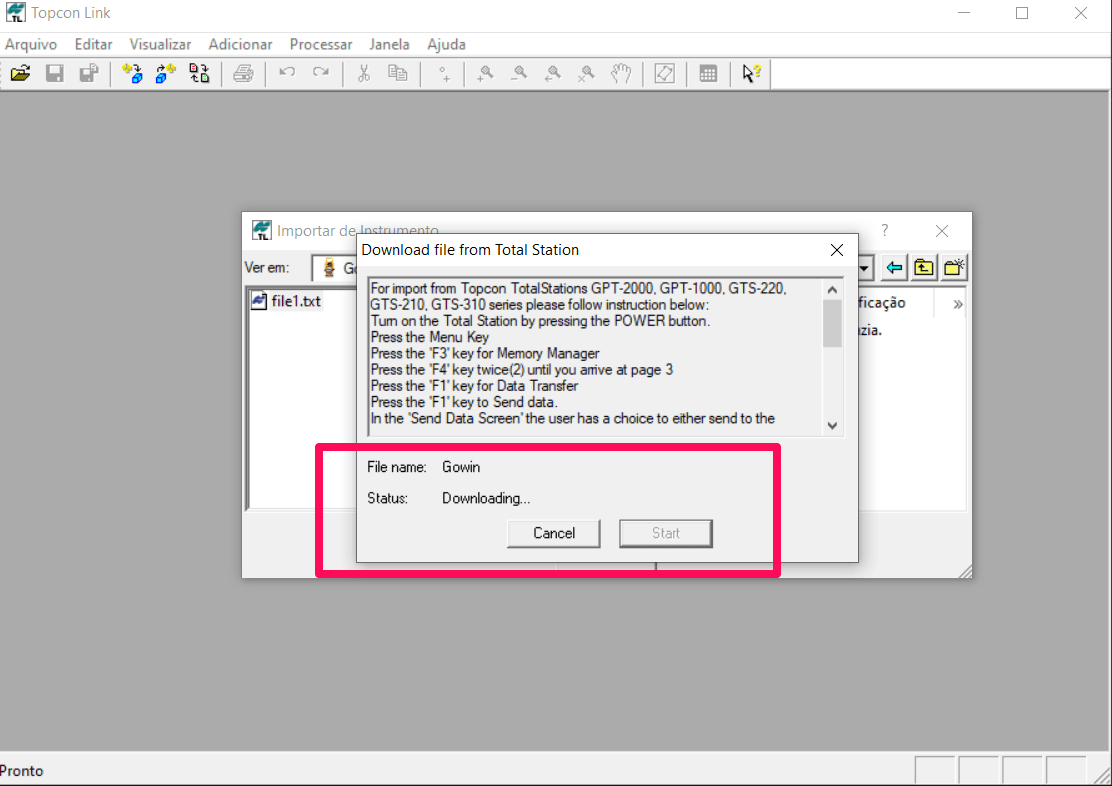The width and height of the screenshot is (1112, 786).
Task: Click the instructions scrollbar thumb
Action: coord(833,323)
